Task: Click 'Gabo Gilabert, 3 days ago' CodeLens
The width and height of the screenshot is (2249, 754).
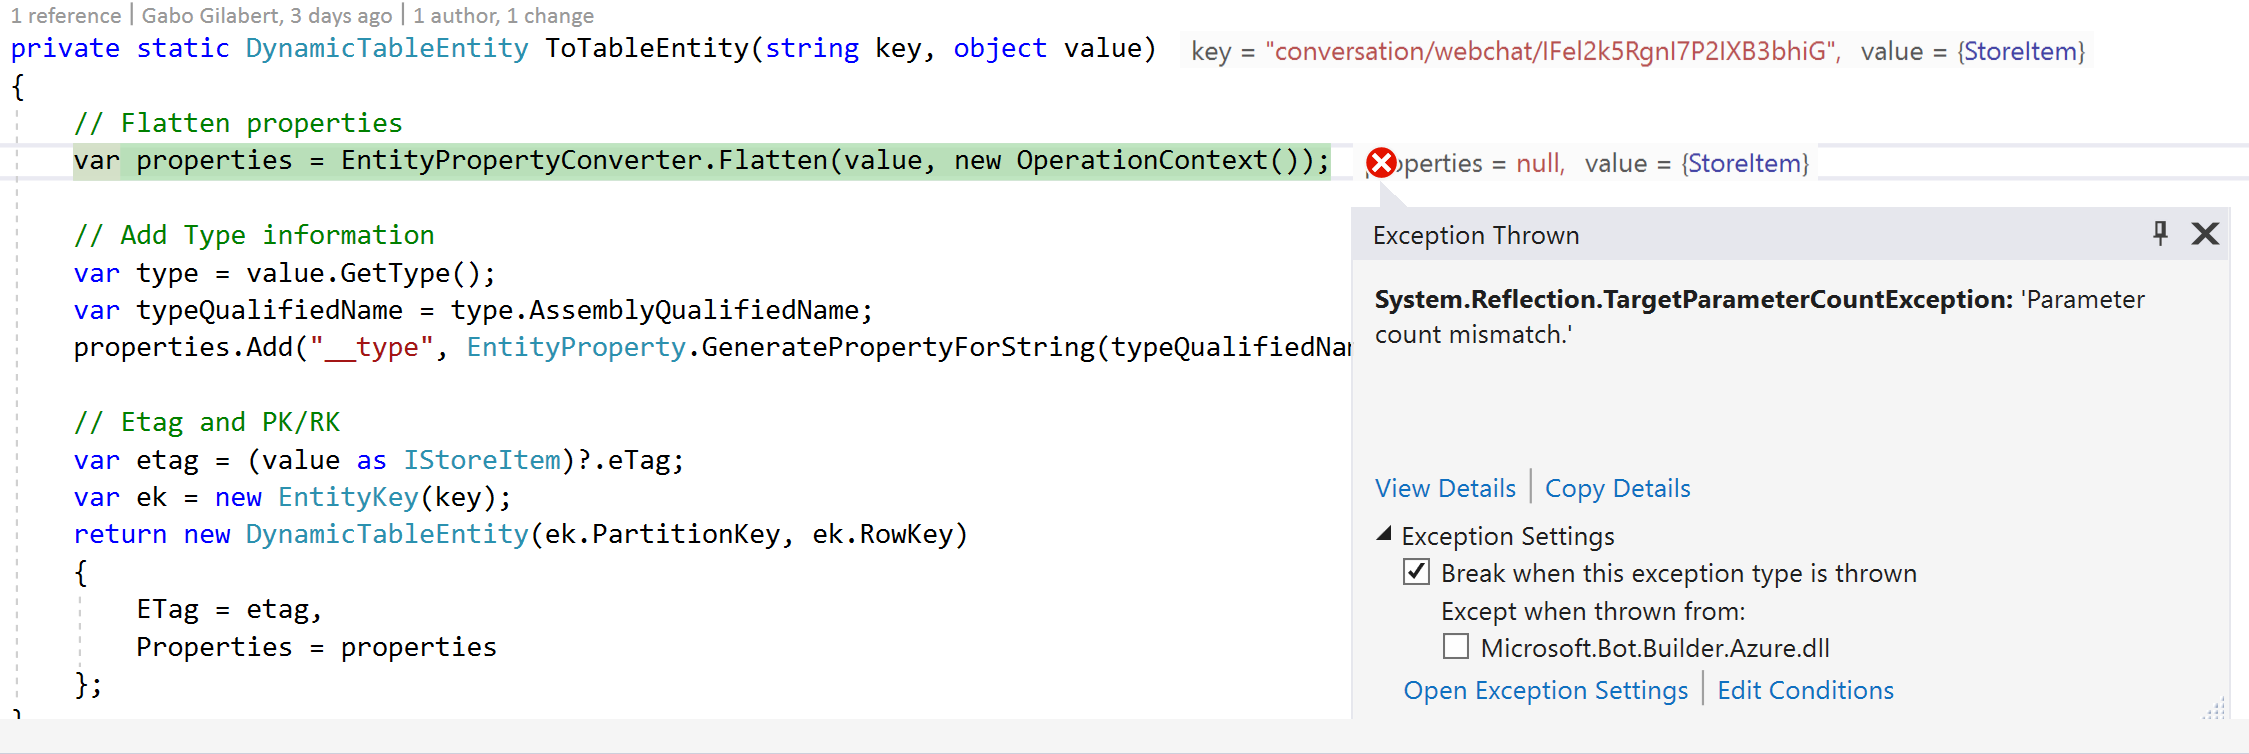Action: coord(267,15)
